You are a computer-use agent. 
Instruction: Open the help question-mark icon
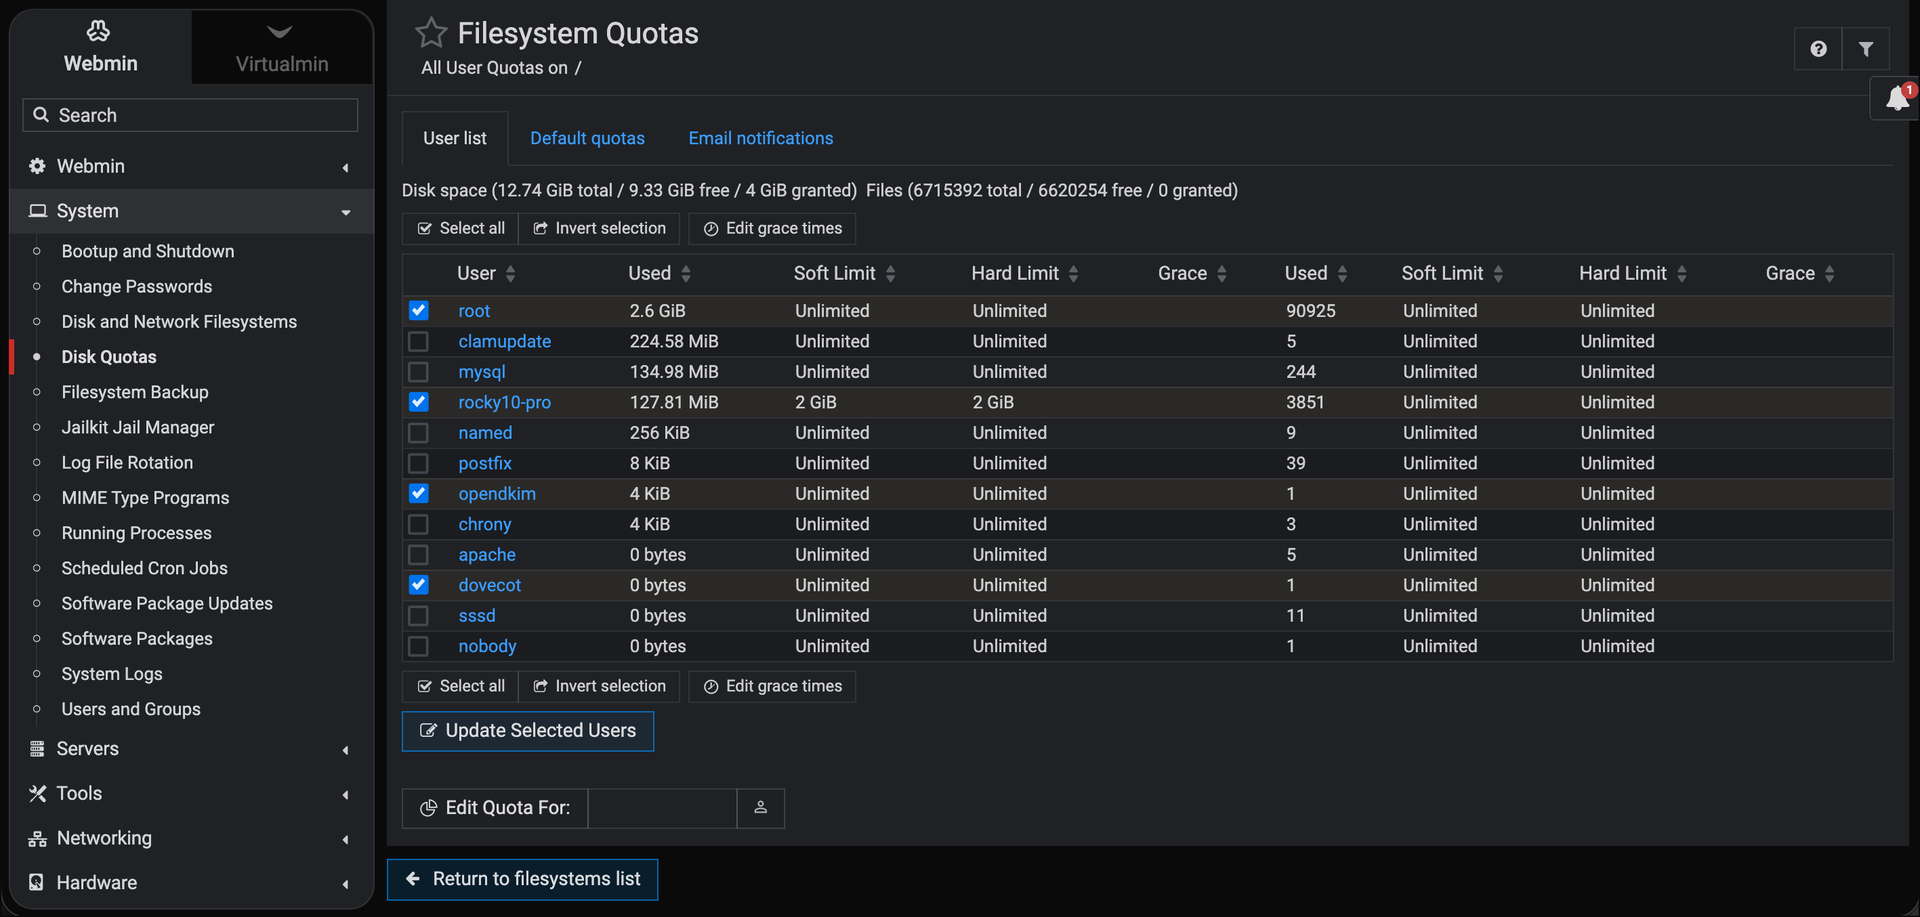1818,49
